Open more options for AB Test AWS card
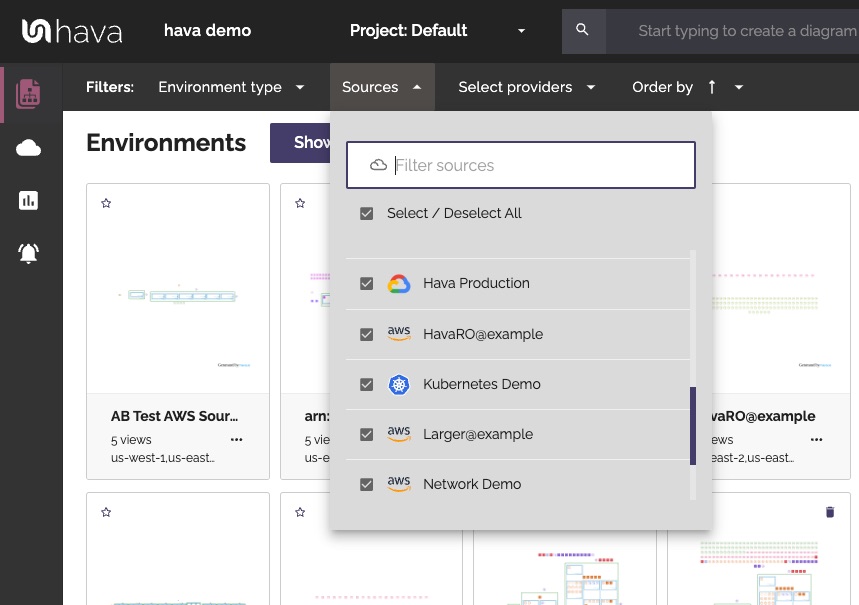The image size is (859, 605). pyautogui.click(x=236, y=439)
